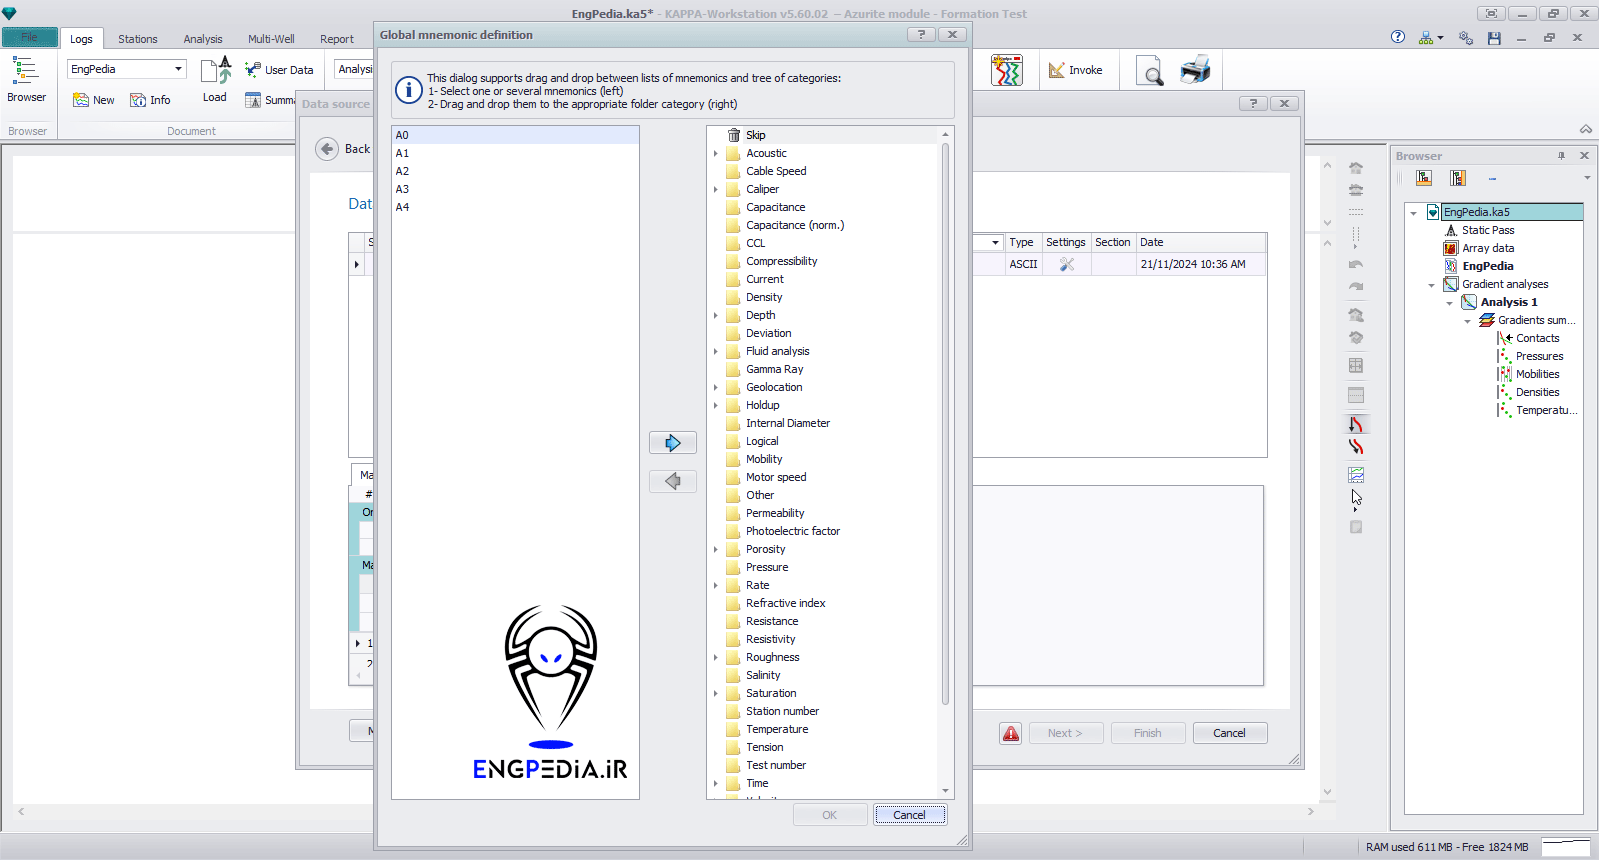Open the print preview magnifier icon
This screenshot has height=860, width=1599.
click(x=1150, y=71)
